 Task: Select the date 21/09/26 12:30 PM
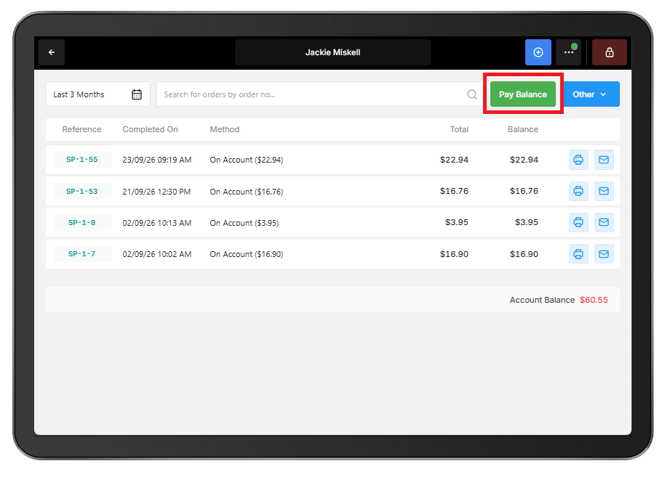click(x=156, y=191)
